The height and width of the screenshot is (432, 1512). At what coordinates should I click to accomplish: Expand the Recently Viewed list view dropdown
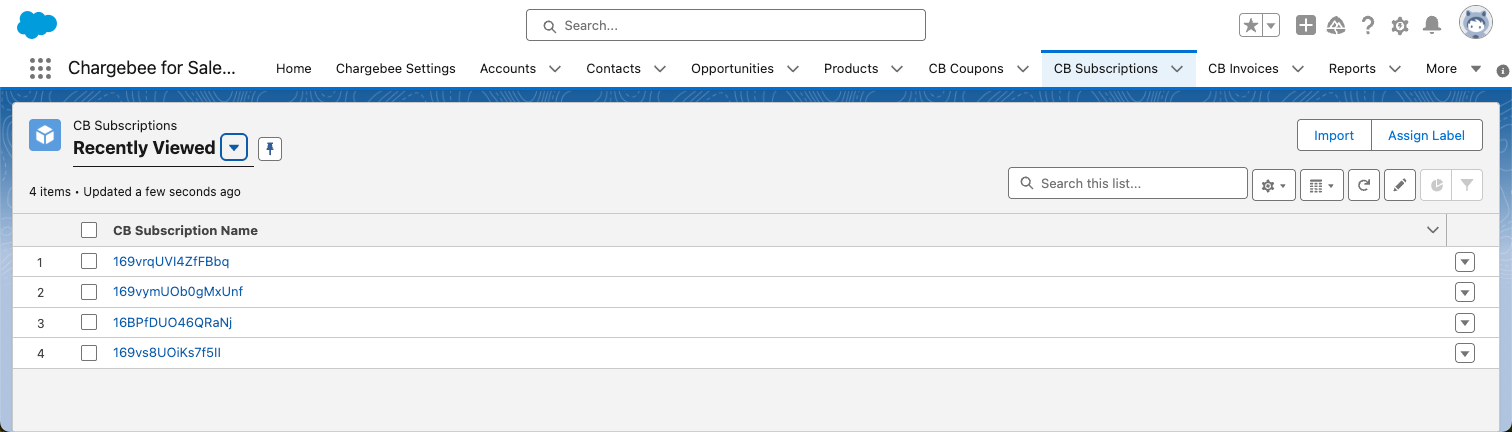coord(233,148)
